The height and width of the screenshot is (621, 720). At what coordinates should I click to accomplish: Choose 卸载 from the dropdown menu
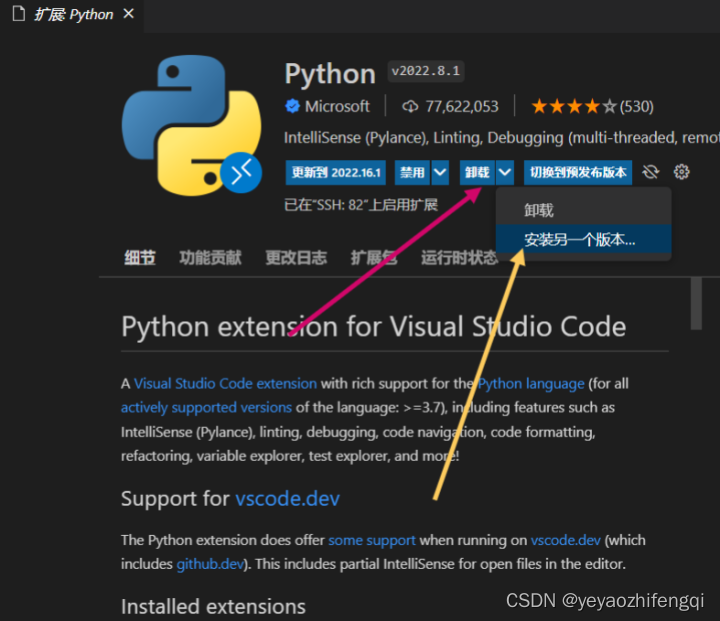(583, 210)
